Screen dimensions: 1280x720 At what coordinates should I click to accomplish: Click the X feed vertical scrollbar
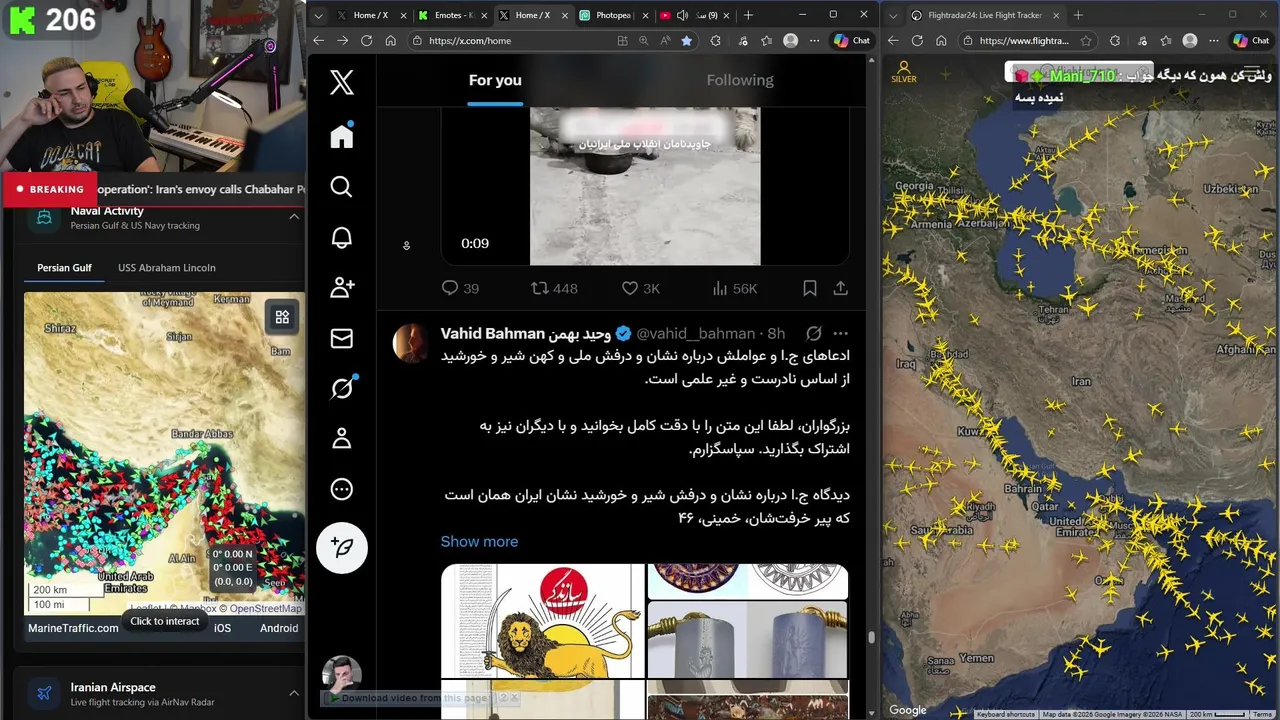coord(871,636)
